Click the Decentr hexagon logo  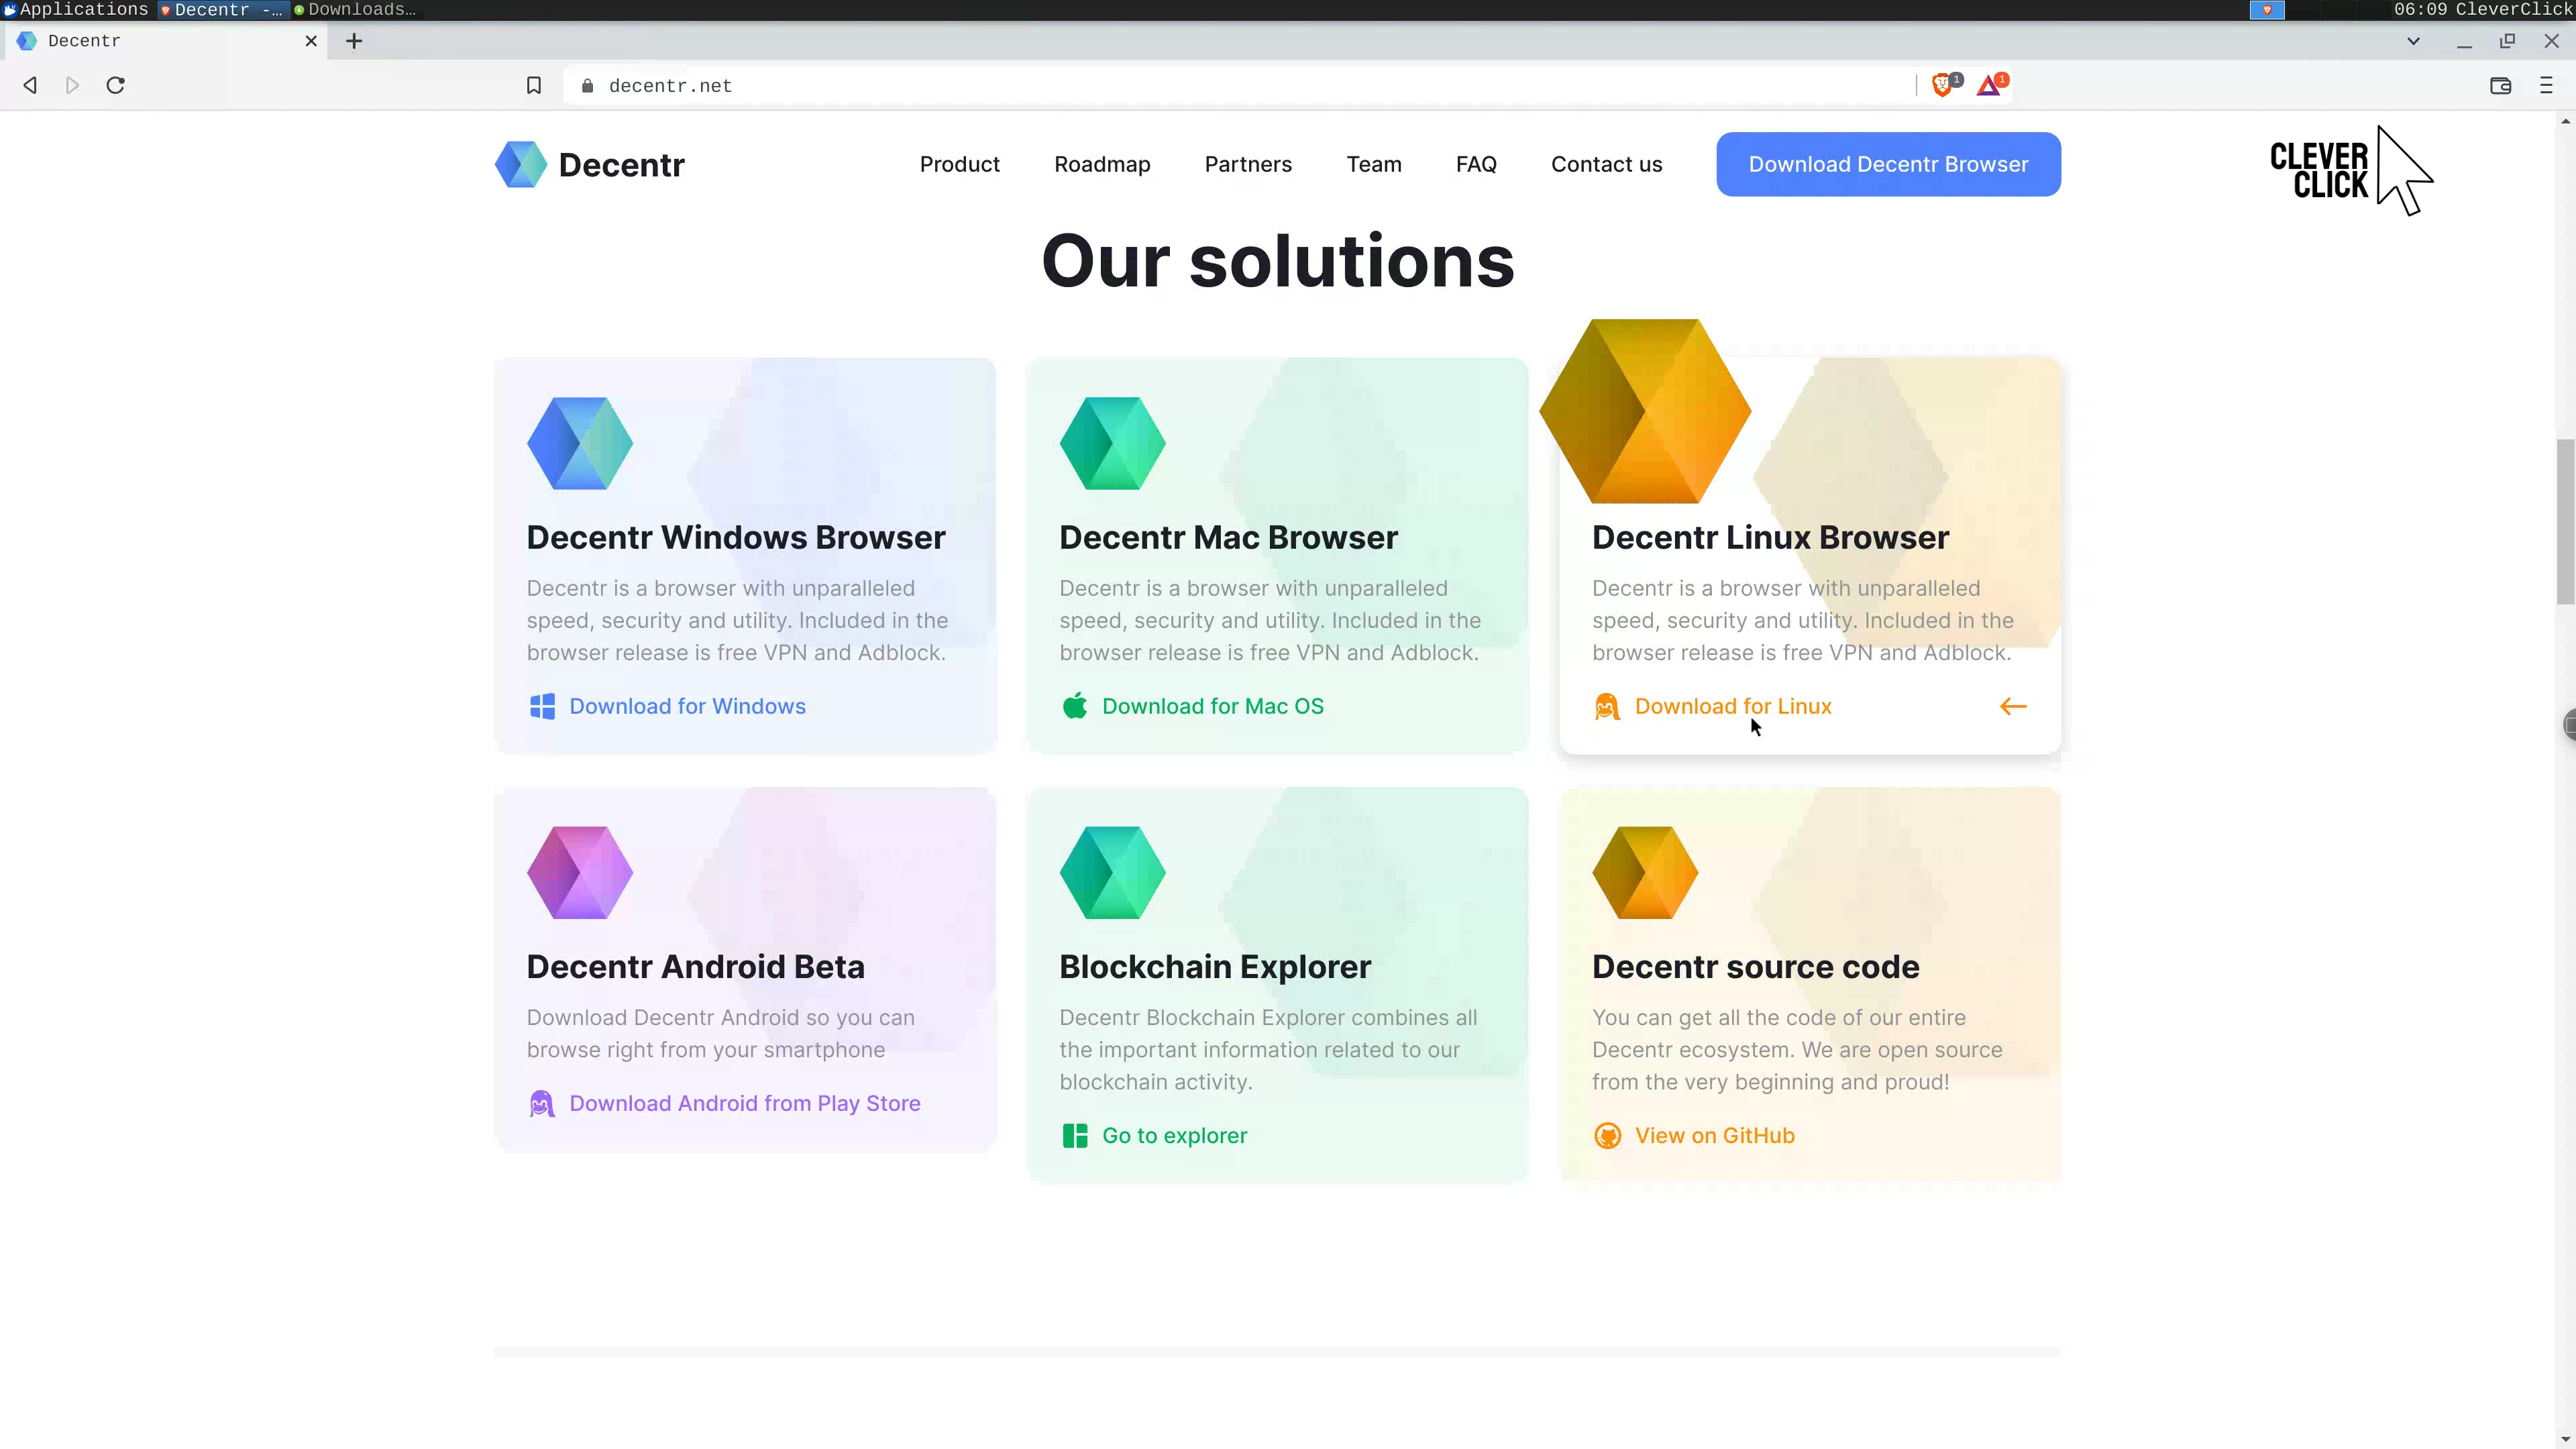(521, 164)
